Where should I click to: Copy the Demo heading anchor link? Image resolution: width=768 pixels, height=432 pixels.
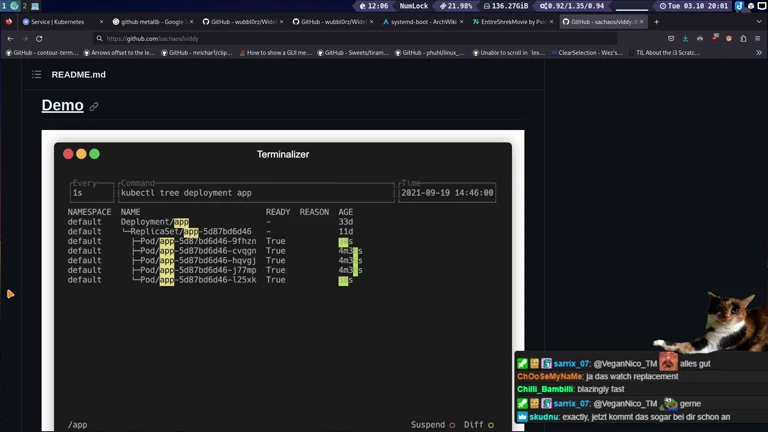coord(94,106)
